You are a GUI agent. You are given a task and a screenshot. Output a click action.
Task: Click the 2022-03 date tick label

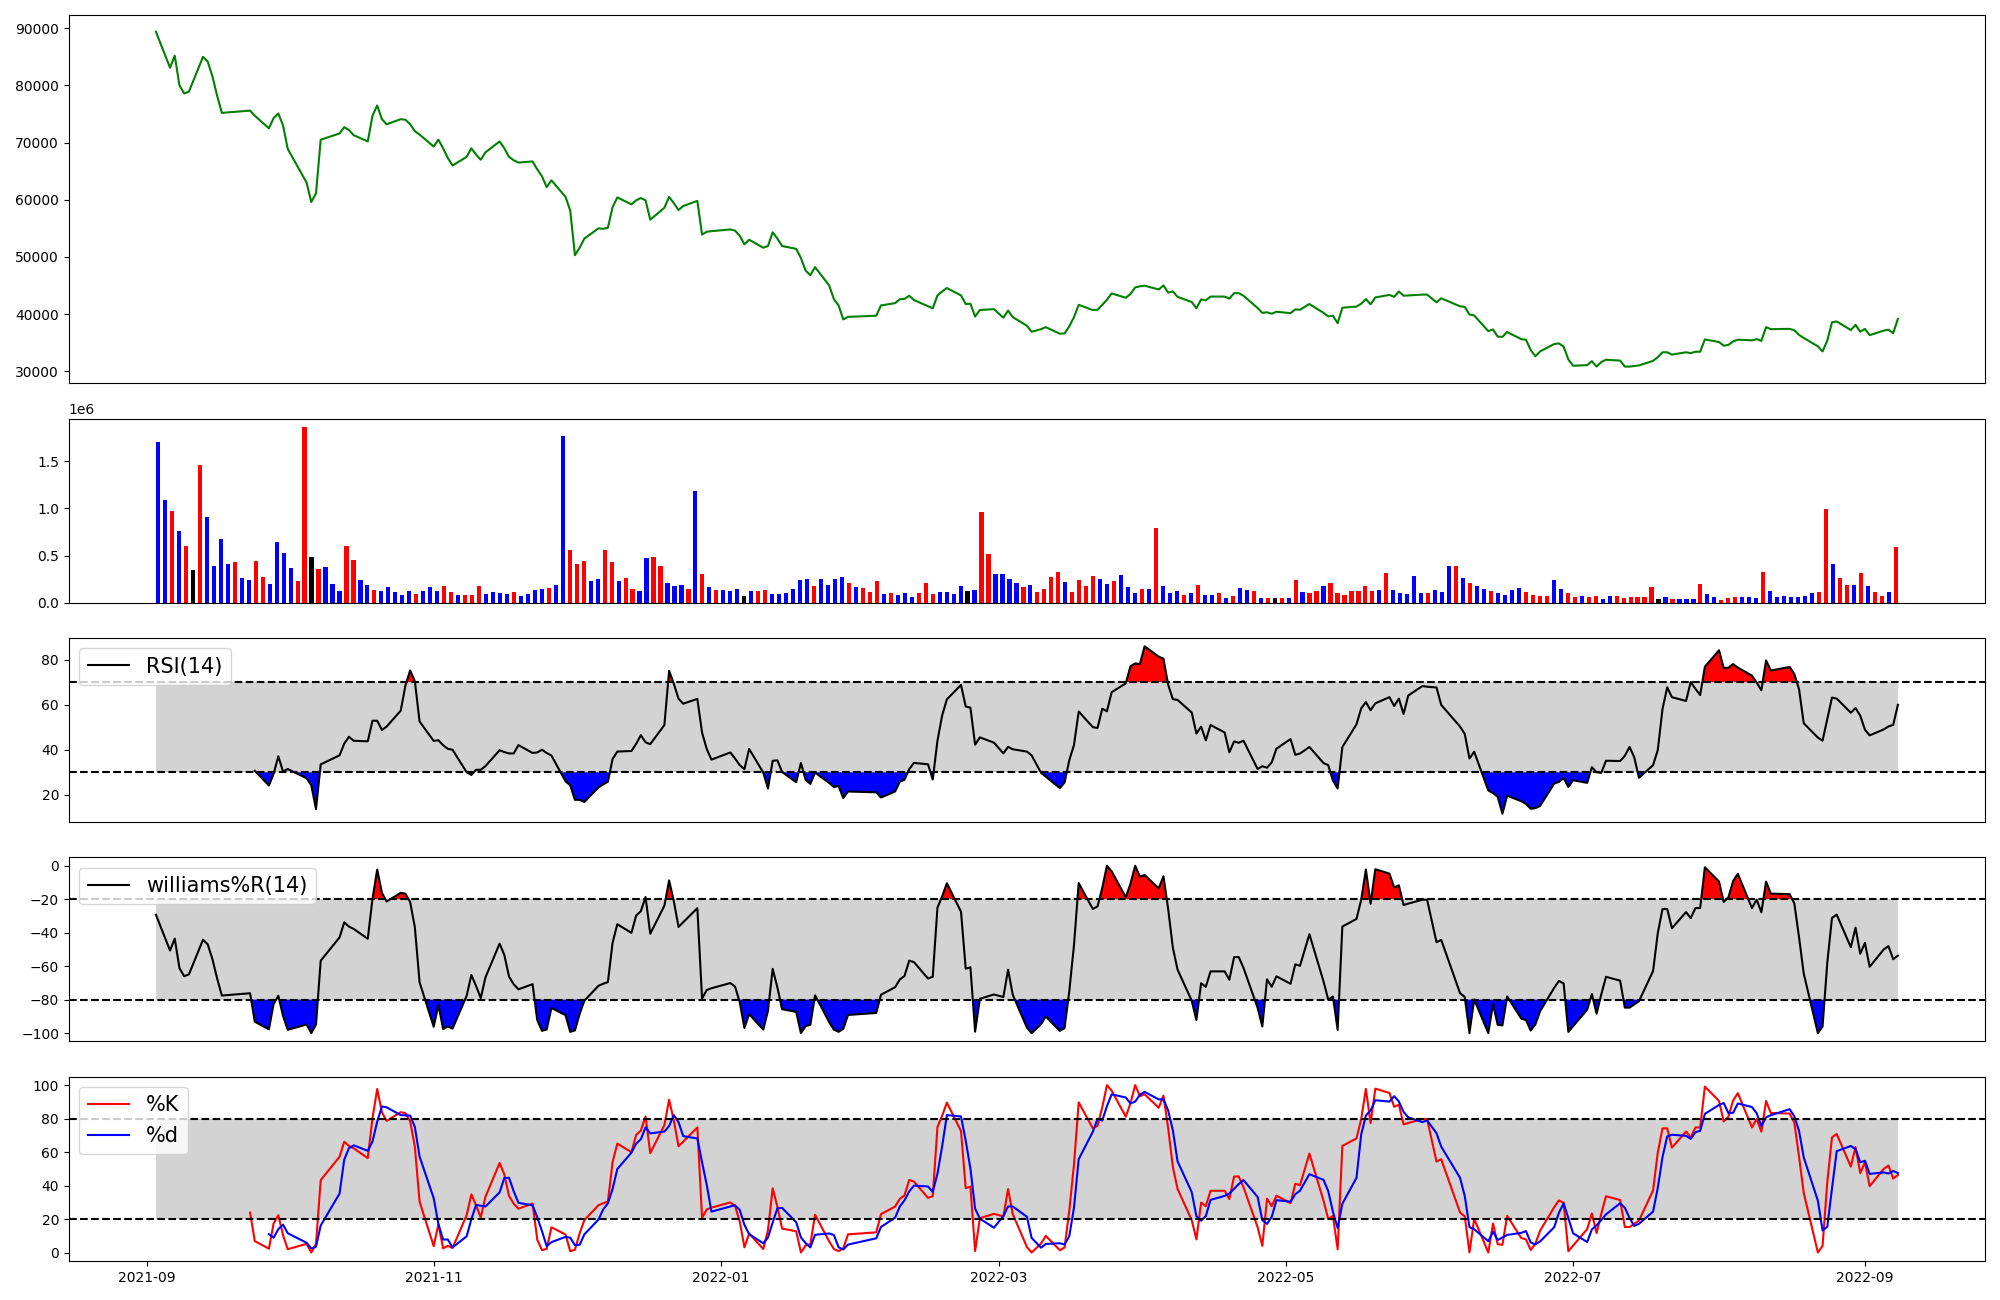point(998,1277)
